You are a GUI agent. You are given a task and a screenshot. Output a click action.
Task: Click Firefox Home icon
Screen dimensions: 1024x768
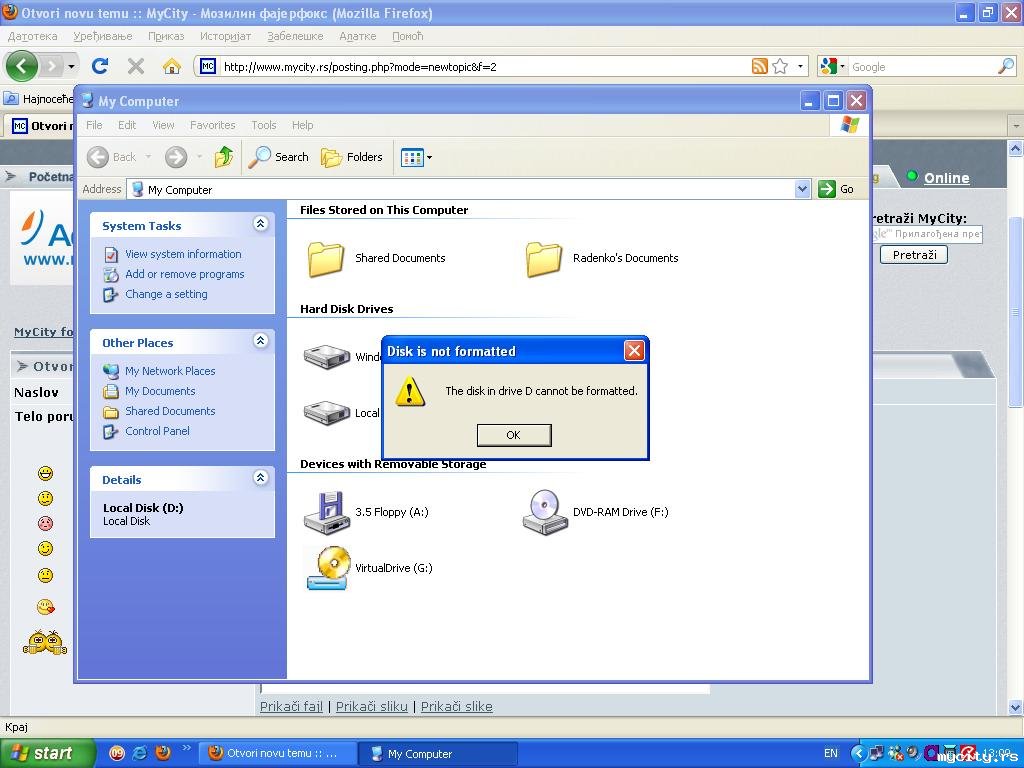pos(172,66)
